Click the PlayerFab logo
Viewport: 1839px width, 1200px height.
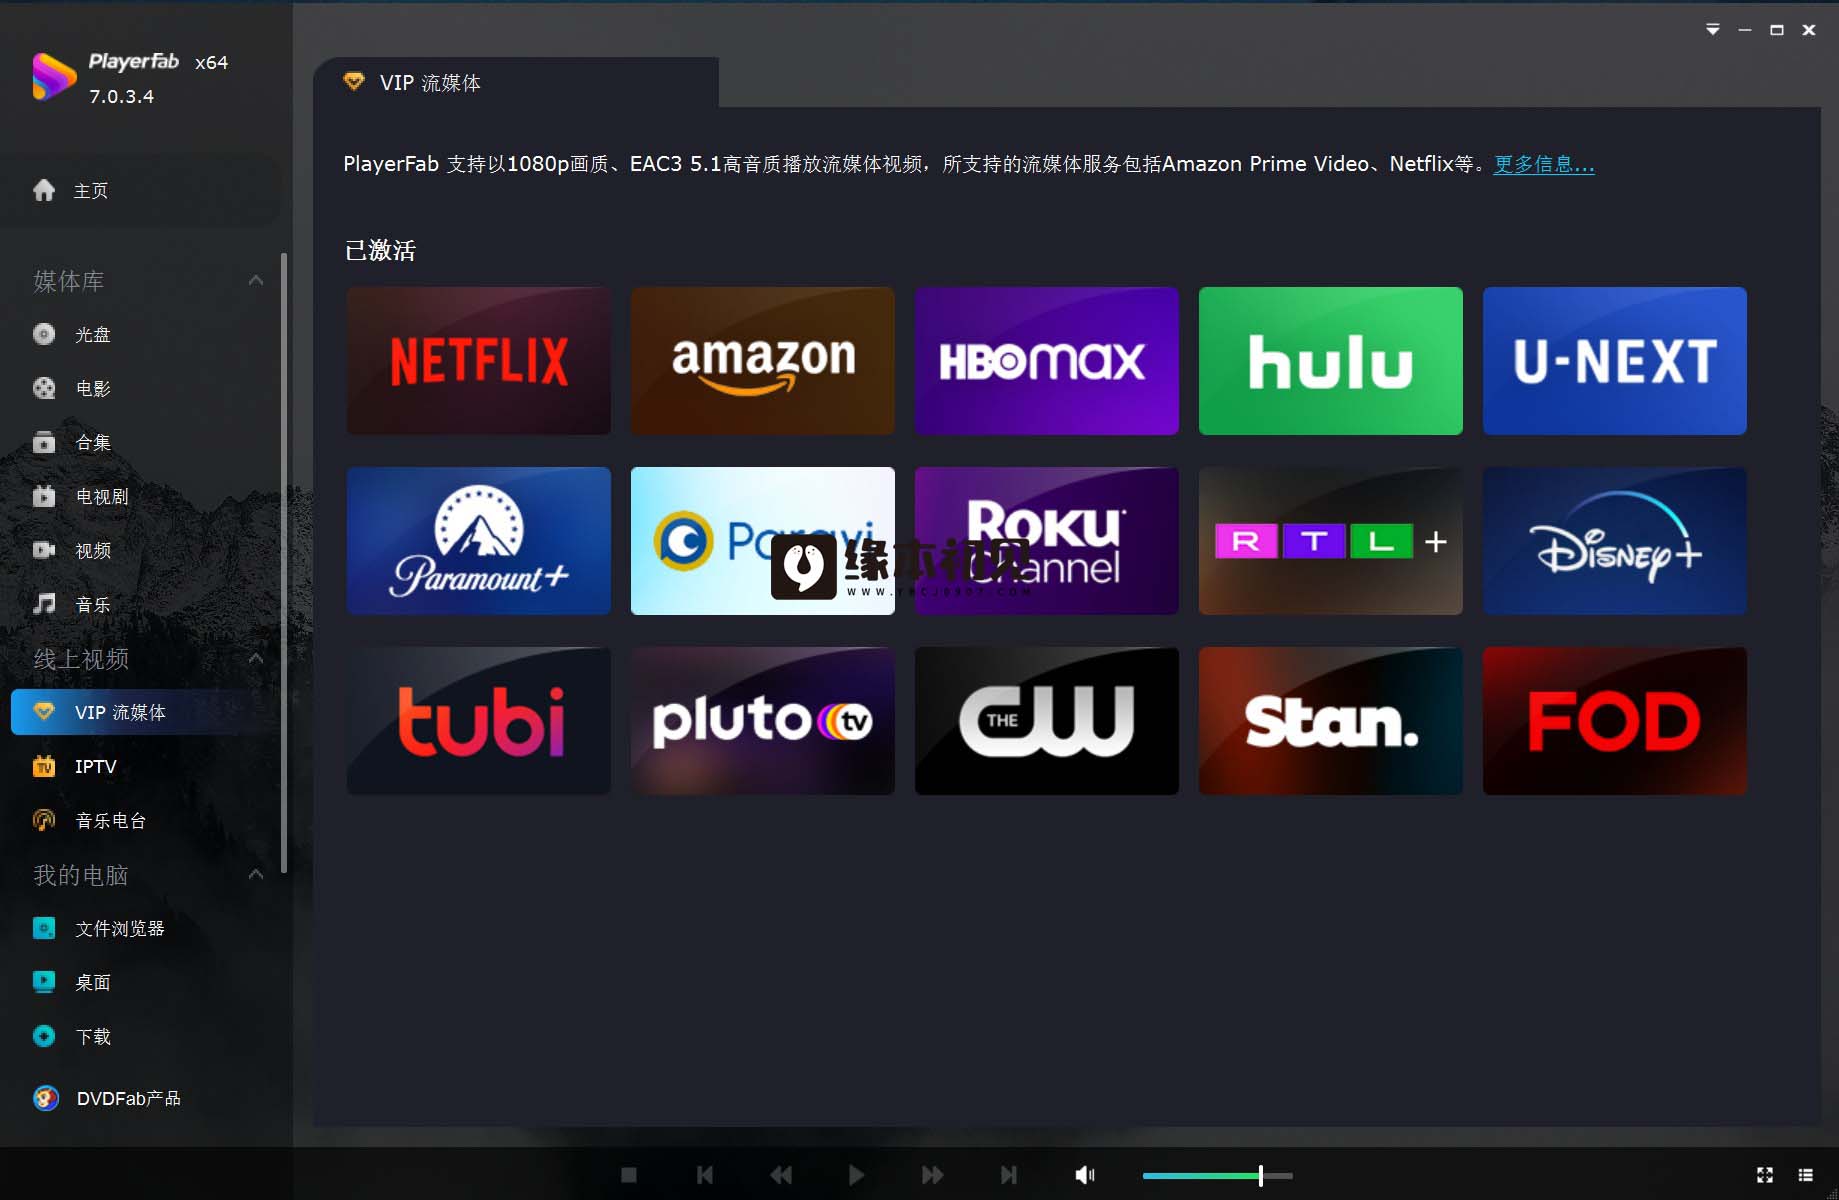pos(54,77)
